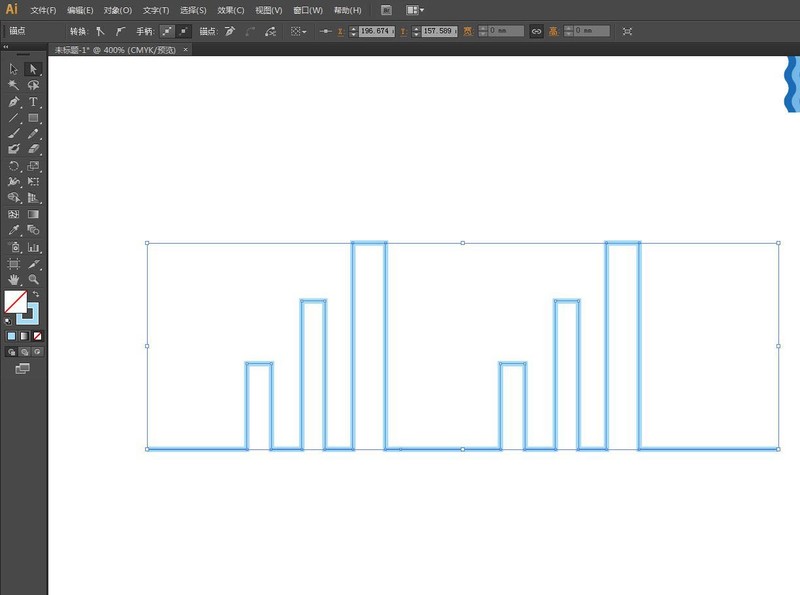Set paint to None
800x595 pixels.
pyautogui.click(x=37, y=336)
